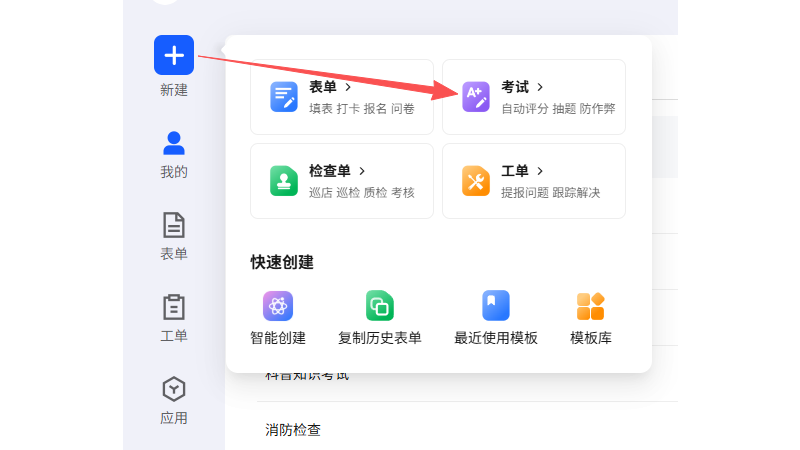Image resolution: width=800 pixels, height=450 pixels.
Task: Open the 模板库 tiles icon
Action: [x=590, y=306]
